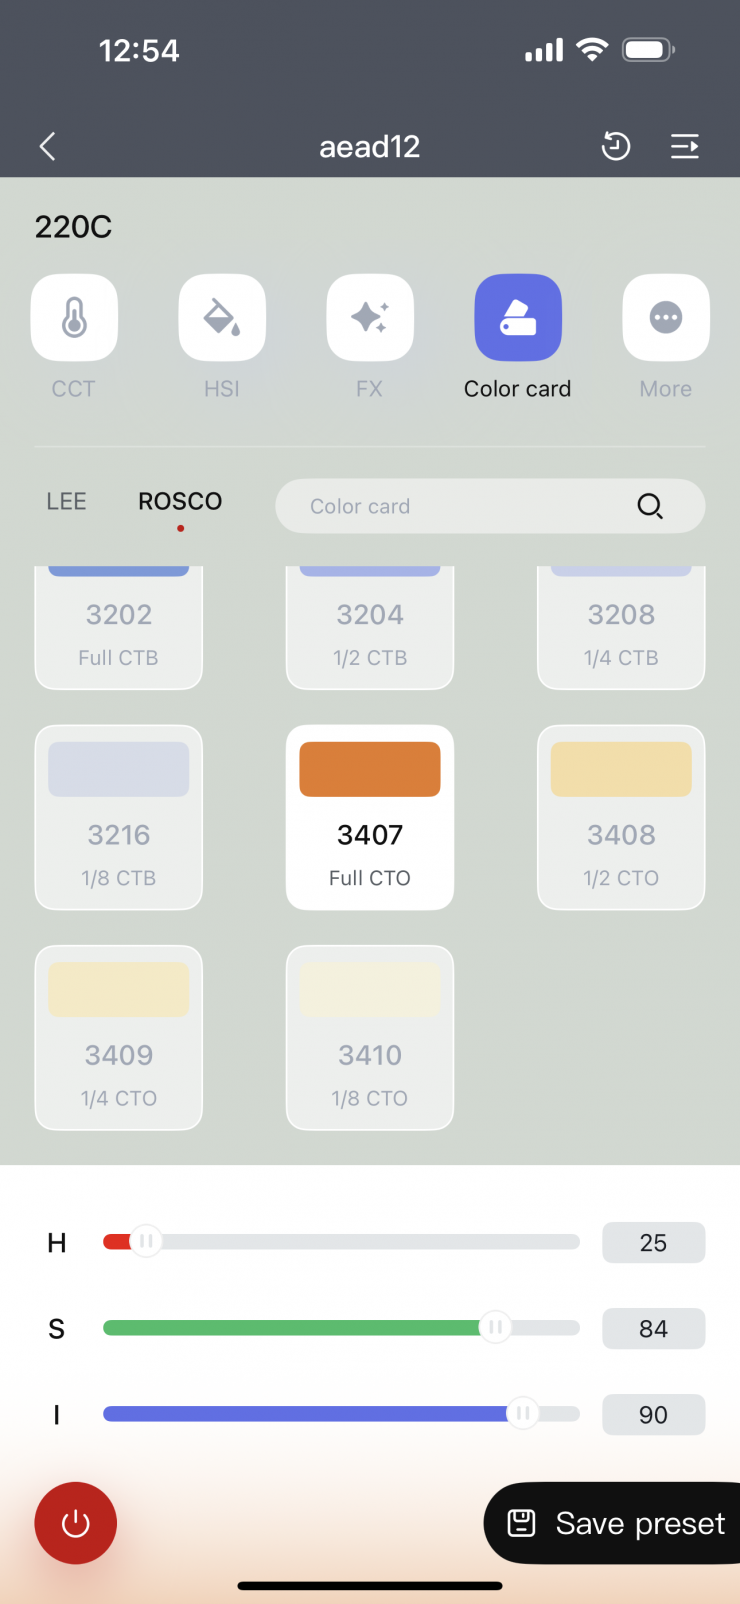Tap the search magnifier icon
The image size is (740, 1604).
tap(650, 506)
